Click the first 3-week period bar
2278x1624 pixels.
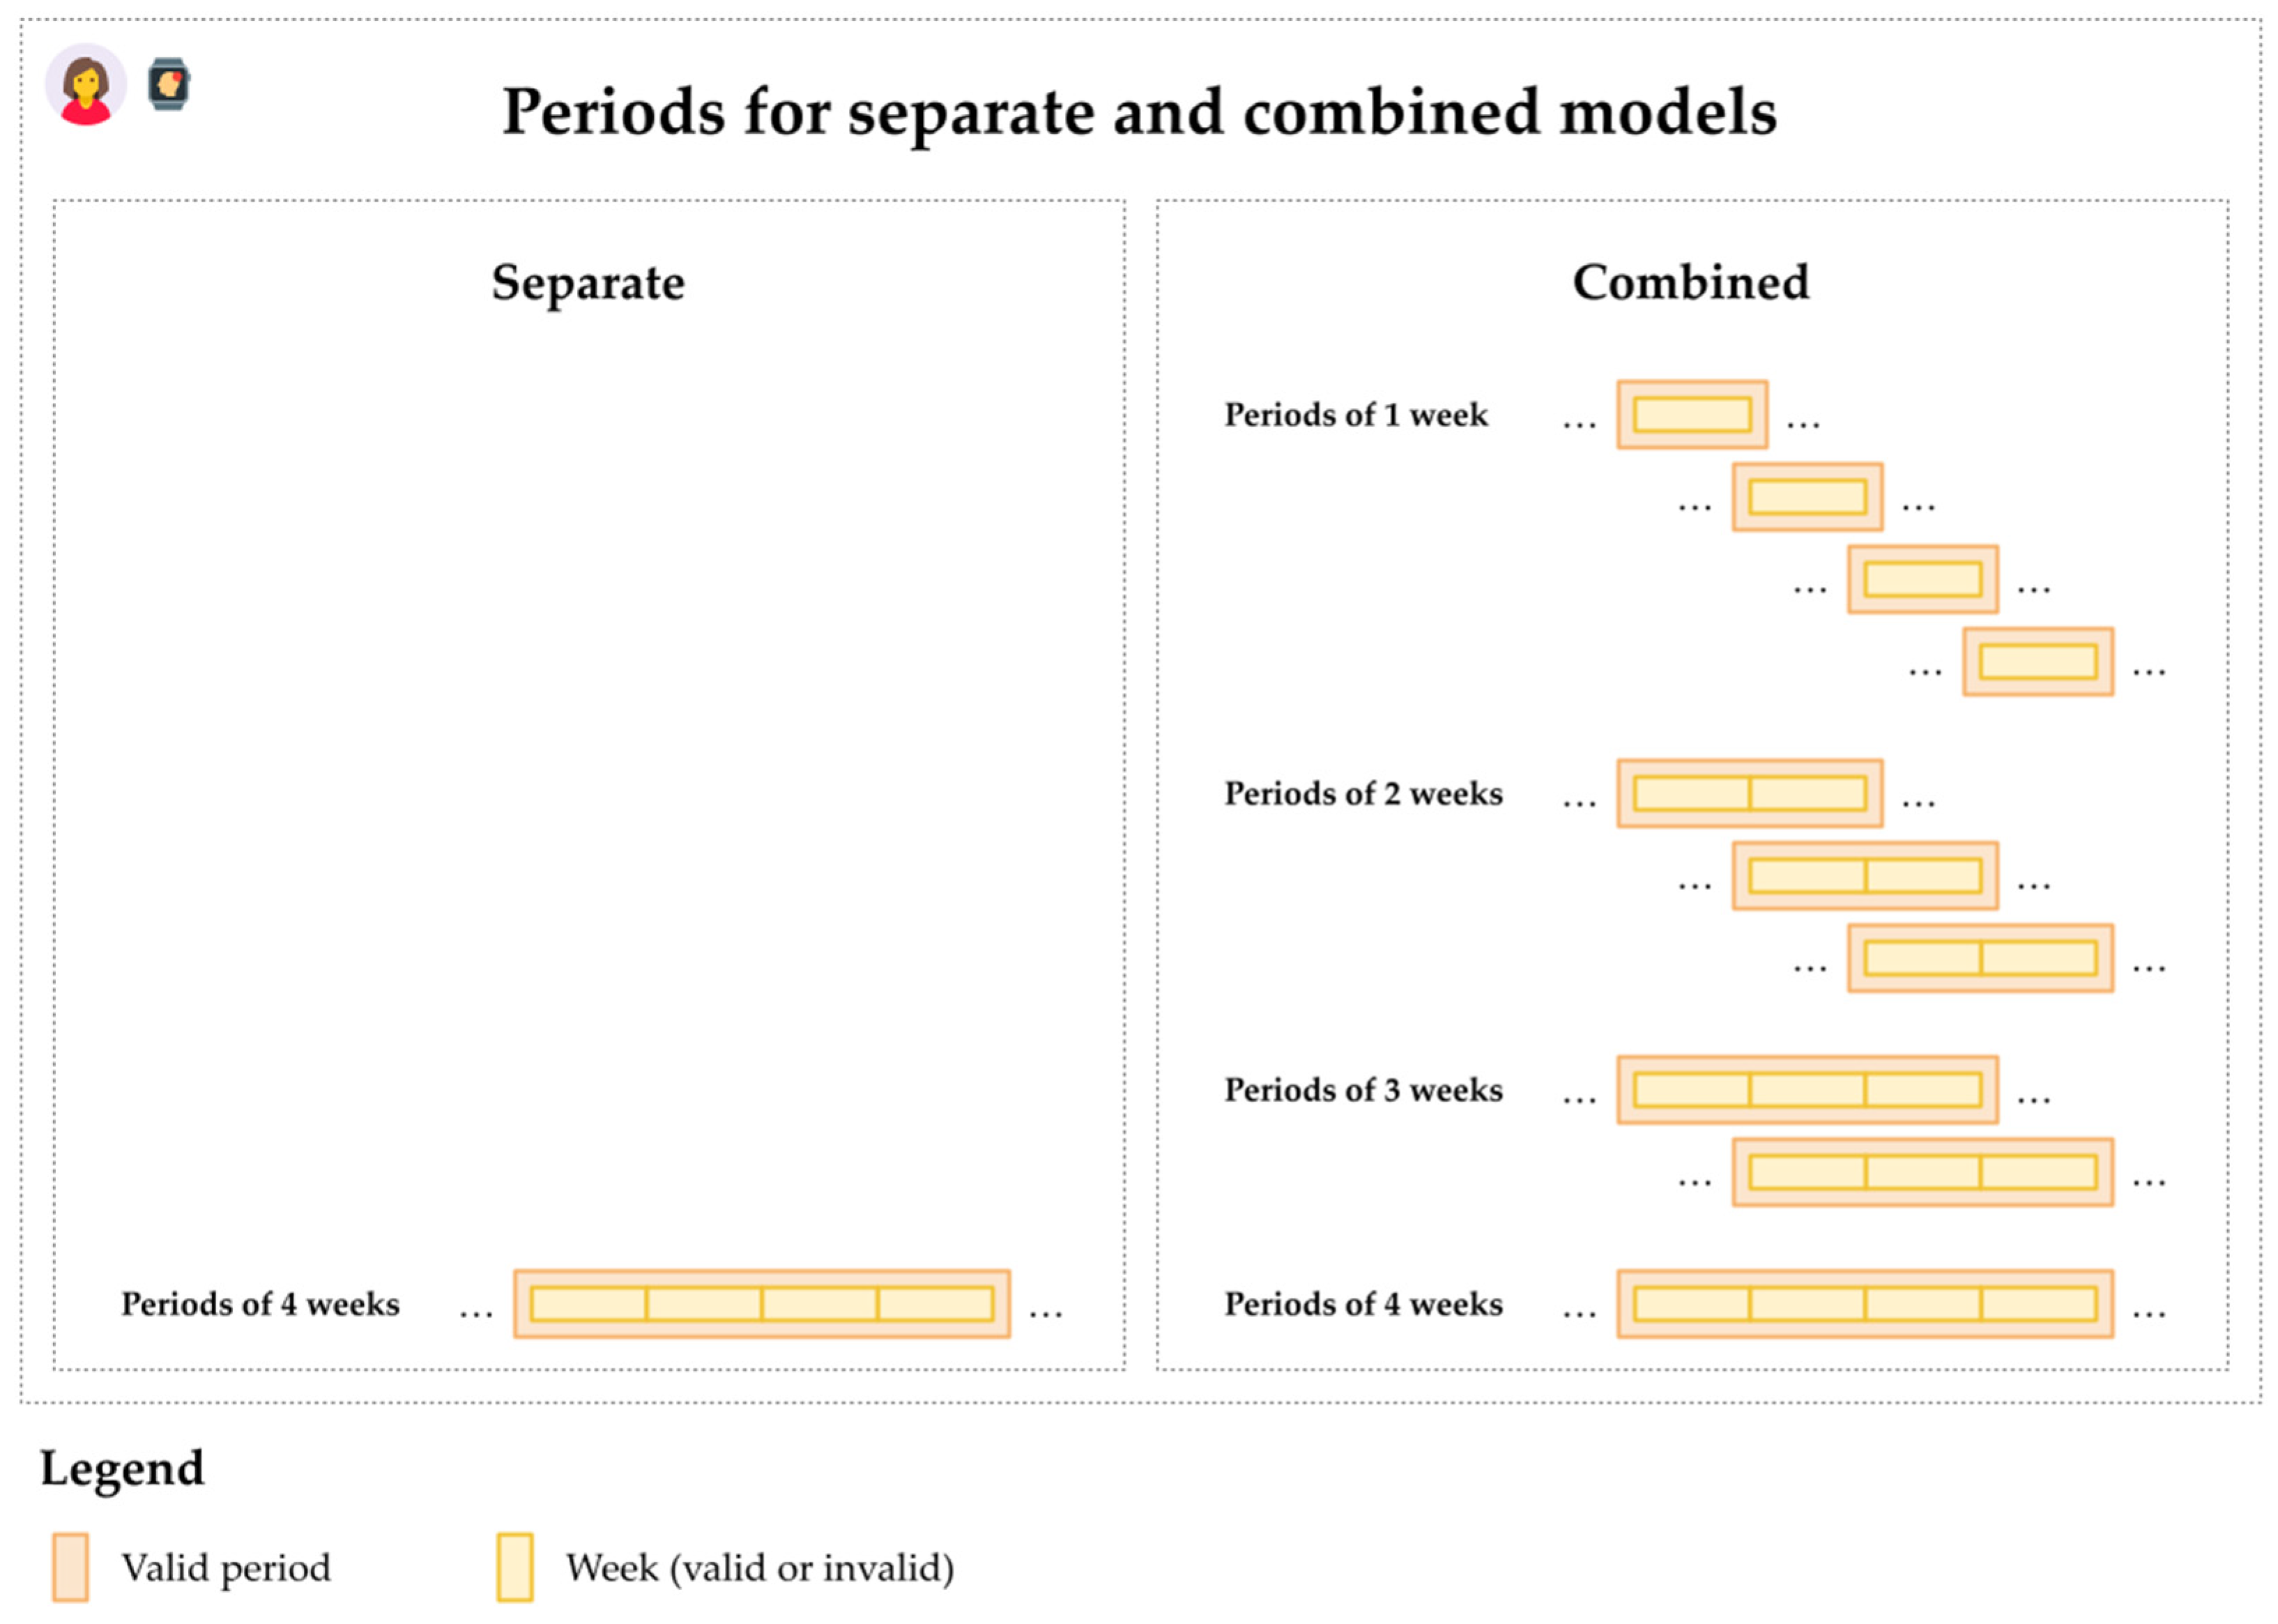pyautogui.click(x=1807, y=1090)
